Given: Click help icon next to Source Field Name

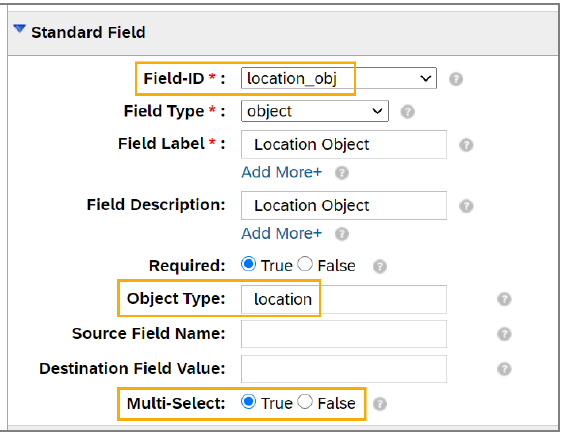Looking at the screenshot, I should (x=504, y=334).
